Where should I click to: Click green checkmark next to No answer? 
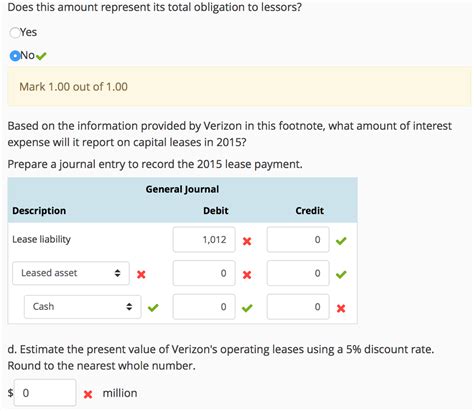click(x=41, y=56)
